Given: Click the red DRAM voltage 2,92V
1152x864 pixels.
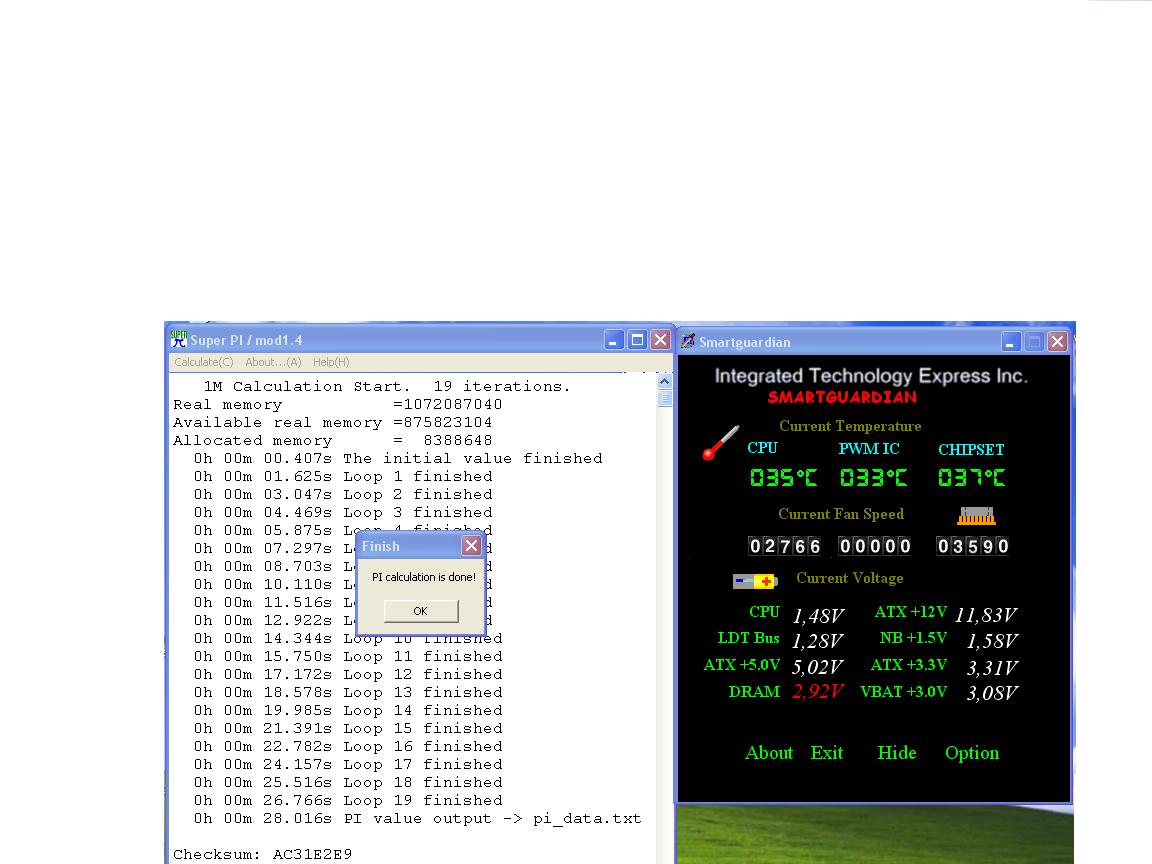Looking at the screenshot, I should 818,691.
